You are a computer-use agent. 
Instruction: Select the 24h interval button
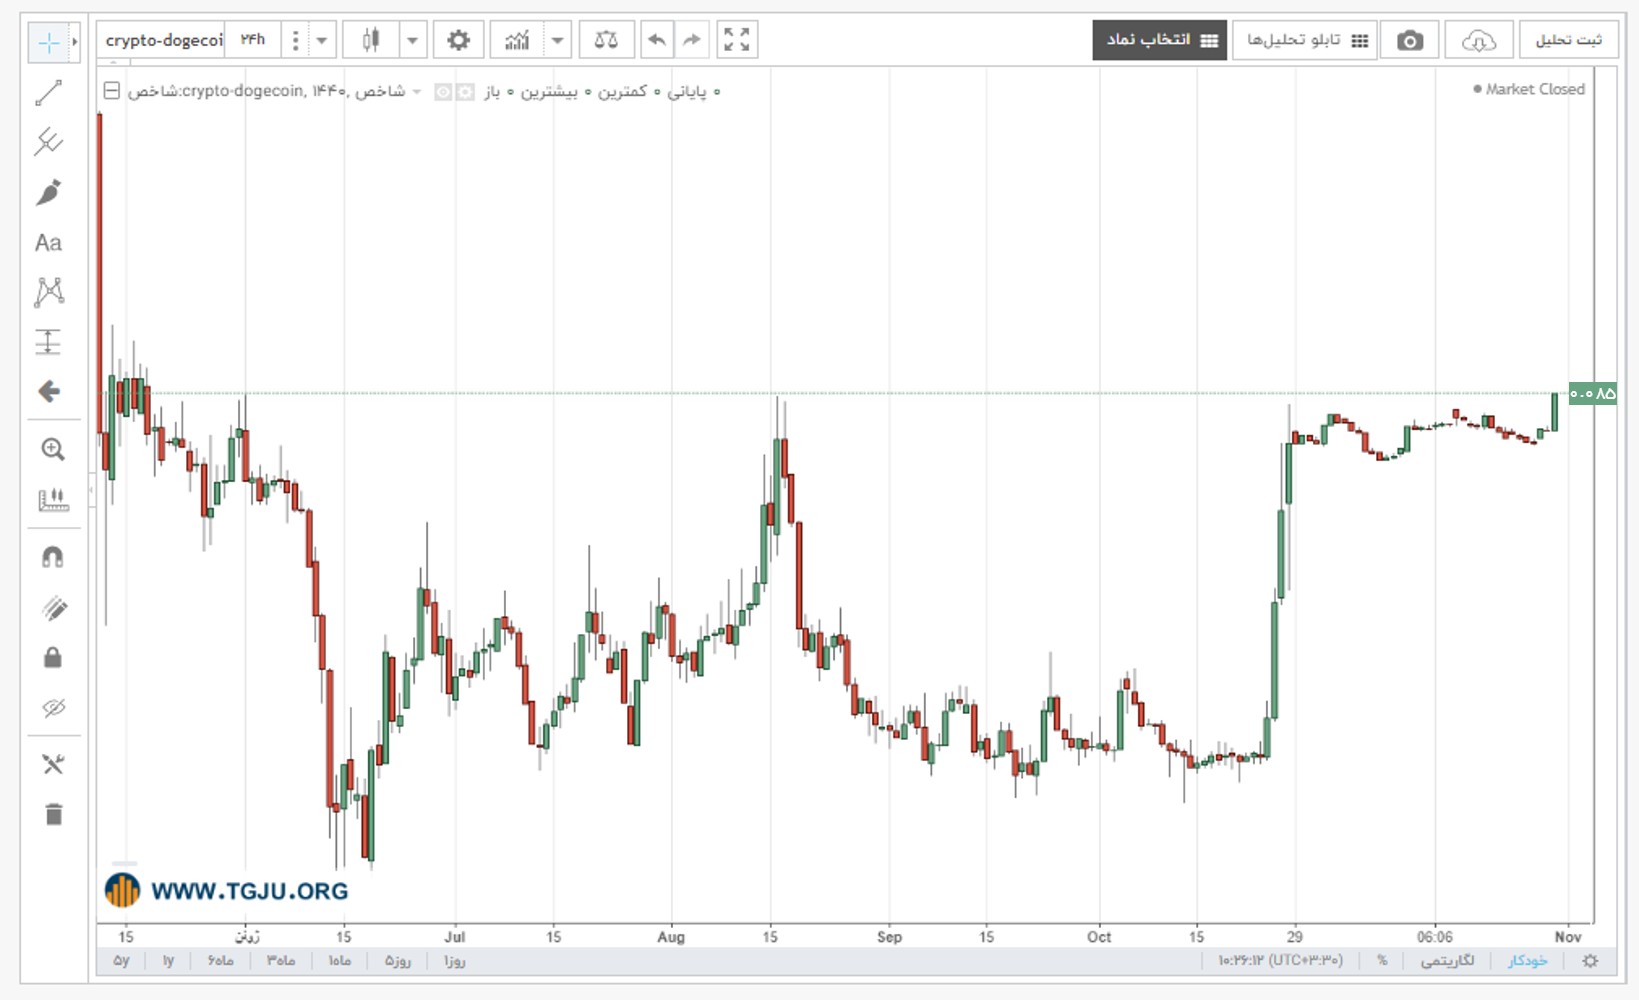point(253,40)
